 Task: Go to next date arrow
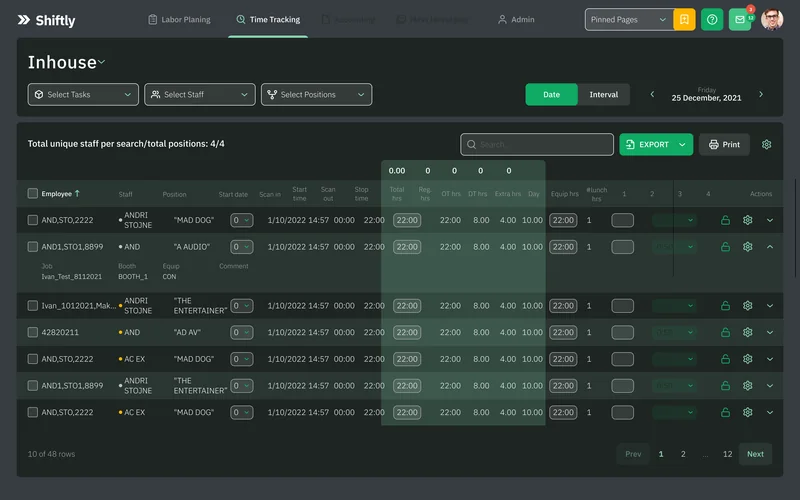tap(761, 94)
